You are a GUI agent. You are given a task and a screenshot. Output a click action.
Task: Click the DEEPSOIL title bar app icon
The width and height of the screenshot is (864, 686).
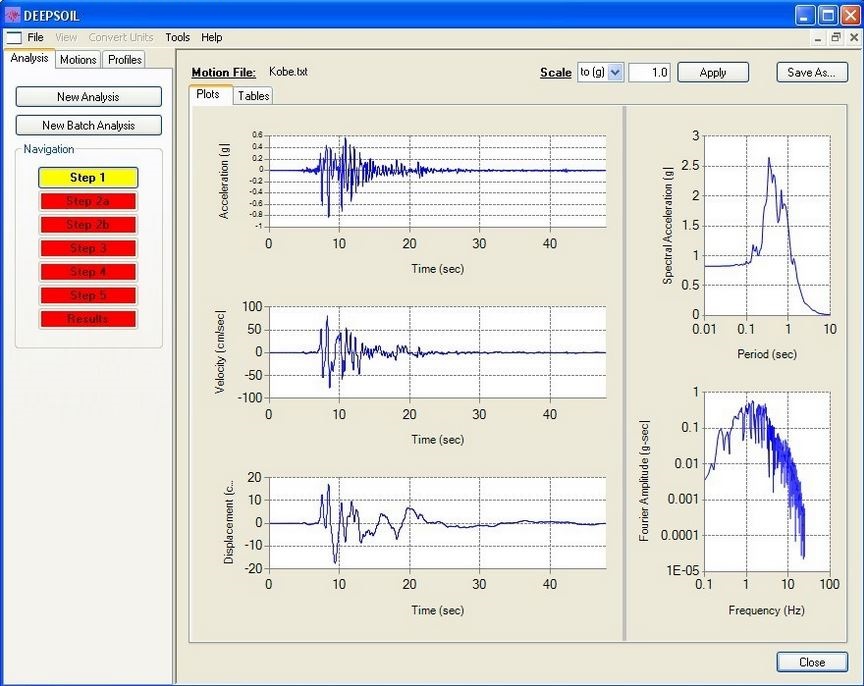(x=13, y=15)
